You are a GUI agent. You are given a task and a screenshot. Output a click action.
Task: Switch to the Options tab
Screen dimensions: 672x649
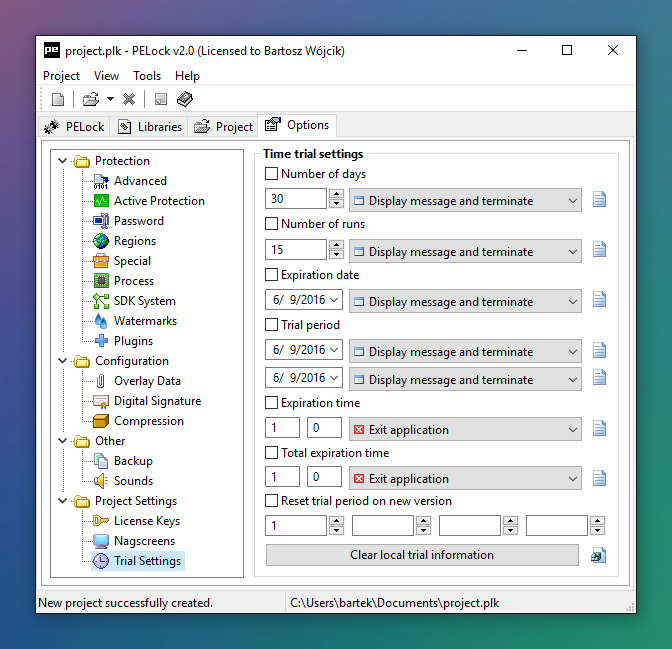pyautogui.click(x=297, y=125)
